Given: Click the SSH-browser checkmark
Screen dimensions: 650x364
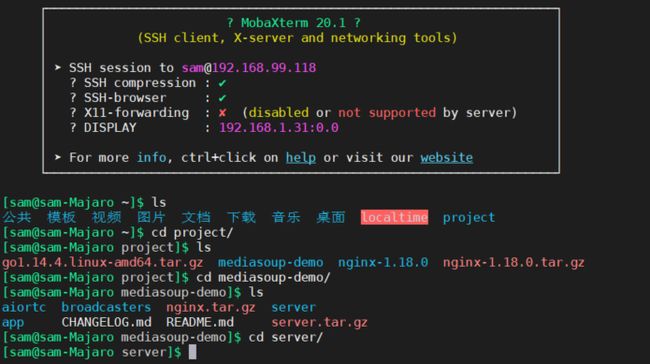Looking at the screenshot, I should tap(223, 98).
